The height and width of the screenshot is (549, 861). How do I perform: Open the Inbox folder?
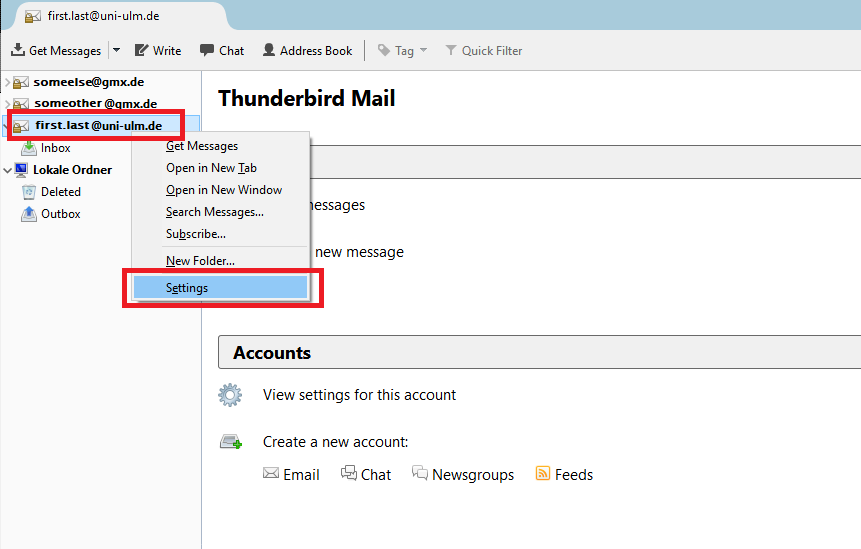click(x=55, y=148)
